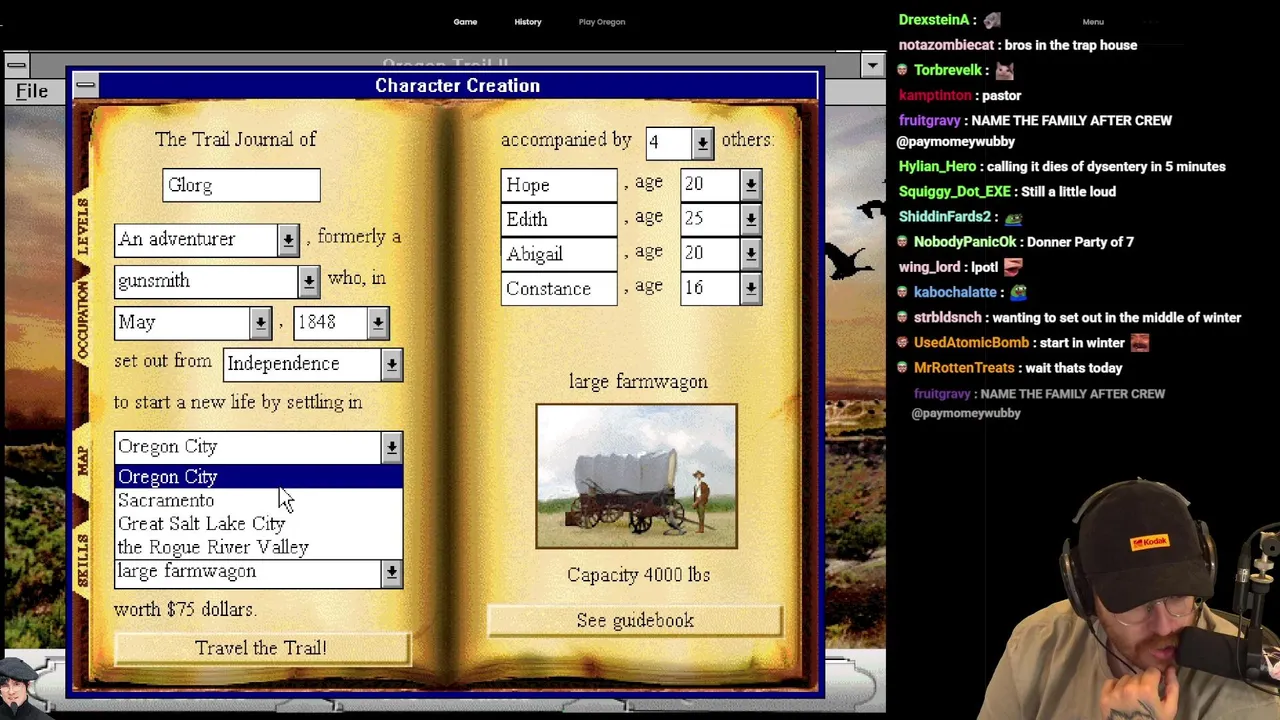
Task: Edit the companion name field Hope
Action: (x=559, y=185)
